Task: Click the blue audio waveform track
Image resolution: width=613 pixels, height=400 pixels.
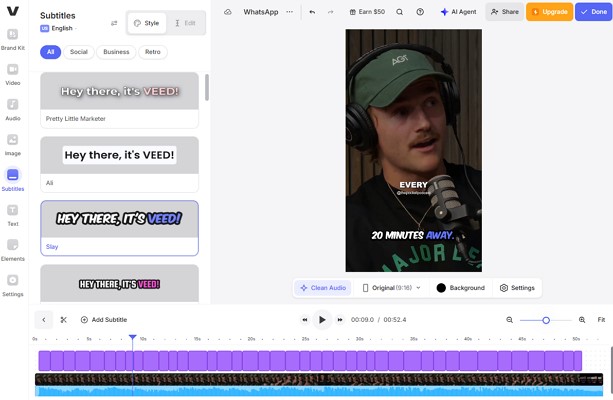Action: click(319, 391)
